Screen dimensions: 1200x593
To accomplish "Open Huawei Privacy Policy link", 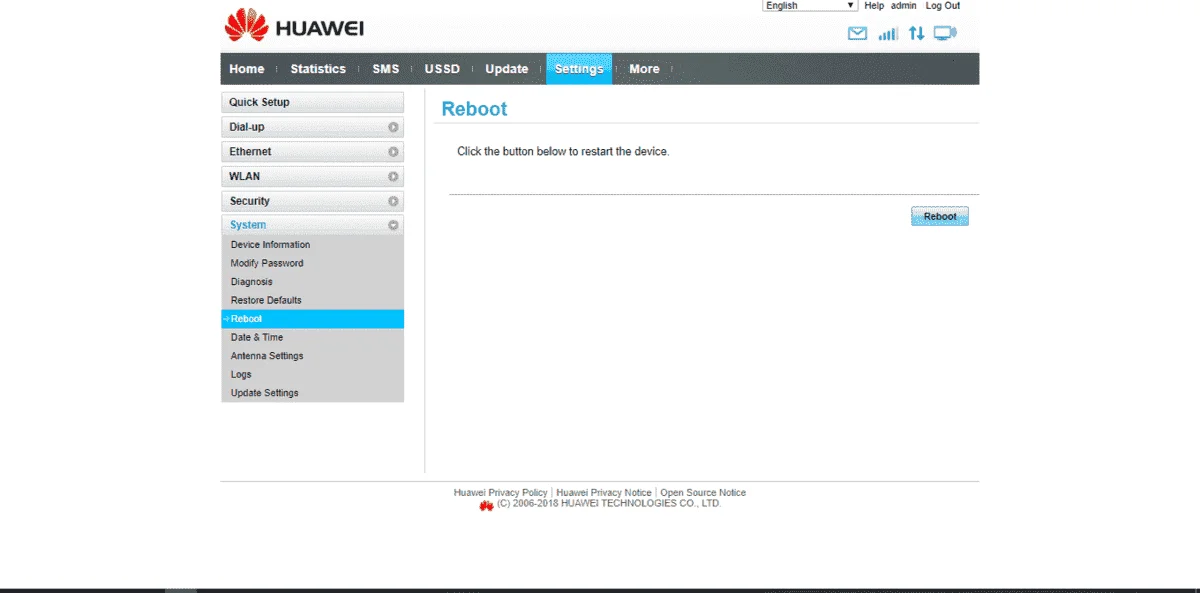I will pyautogui.click(x=501, y=493).
